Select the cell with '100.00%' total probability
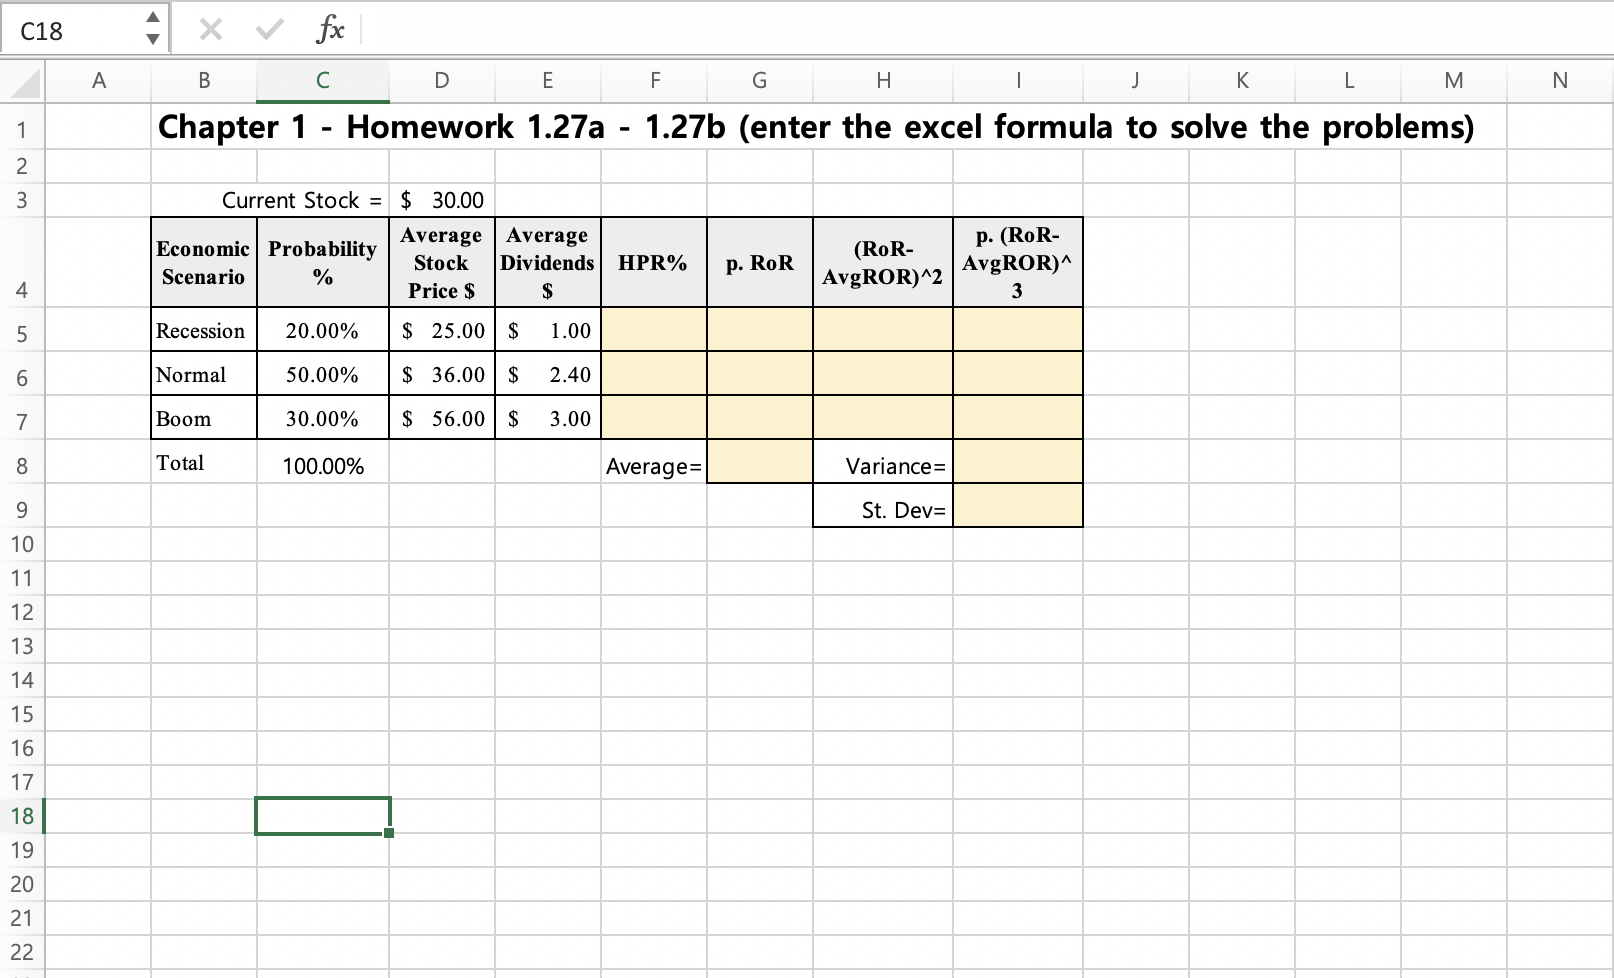1614x978 pixels. pos(322,464)
